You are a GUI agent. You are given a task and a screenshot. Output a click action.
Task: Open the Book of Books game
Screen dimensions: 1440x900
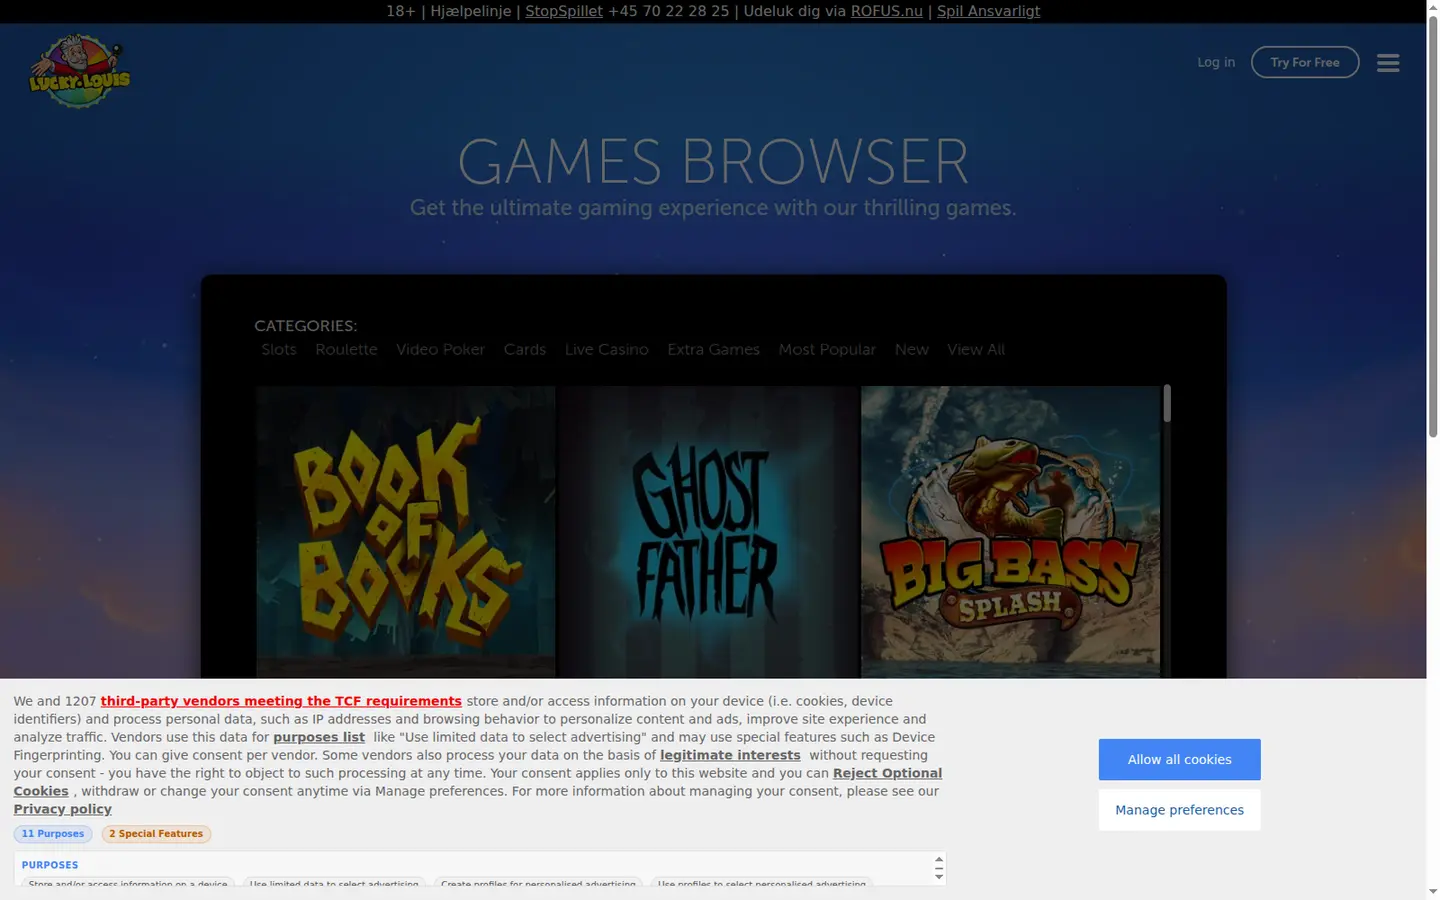coord(406,532)
